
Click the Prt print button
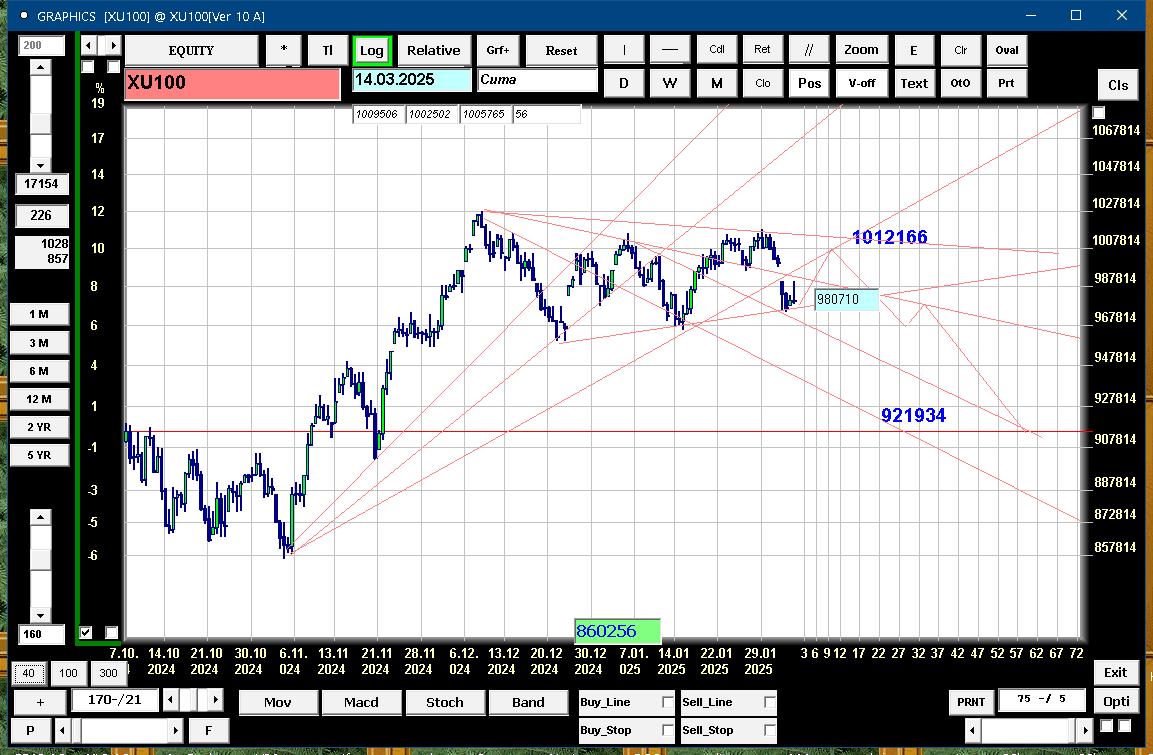[1007, 83]
